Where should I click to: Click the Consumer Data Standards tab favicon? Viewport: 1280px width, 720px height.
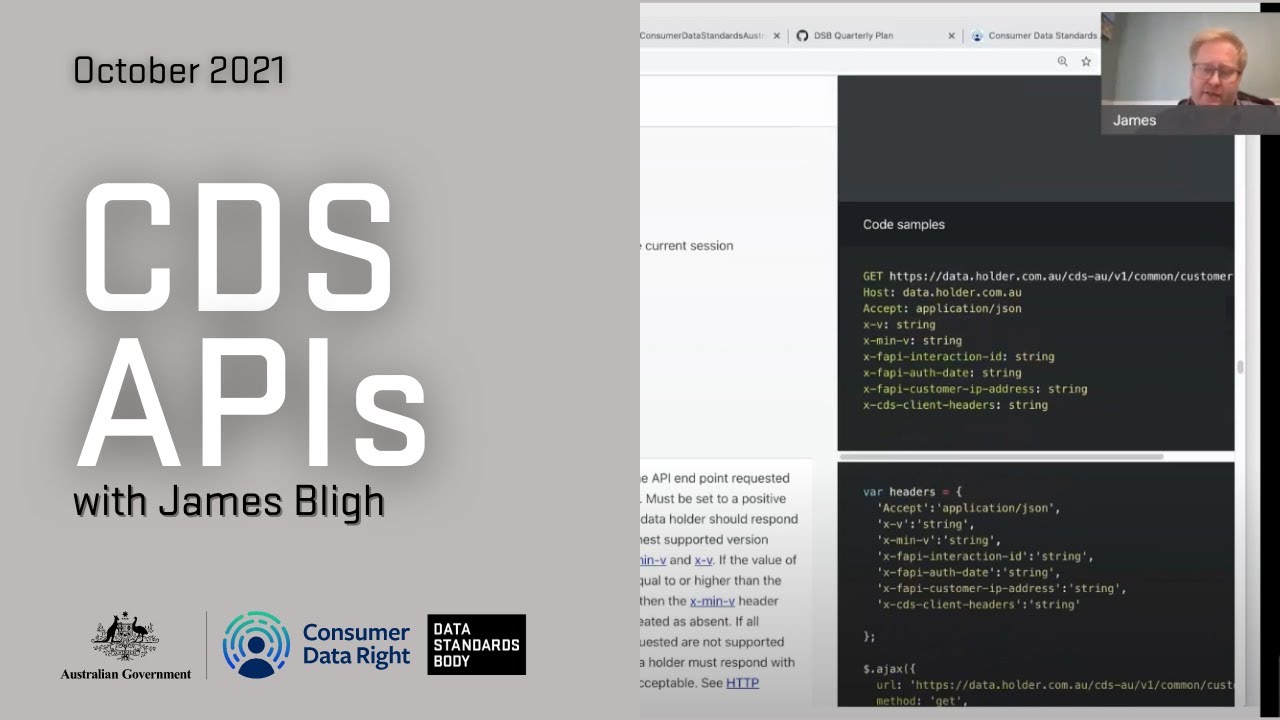(976, 36)
